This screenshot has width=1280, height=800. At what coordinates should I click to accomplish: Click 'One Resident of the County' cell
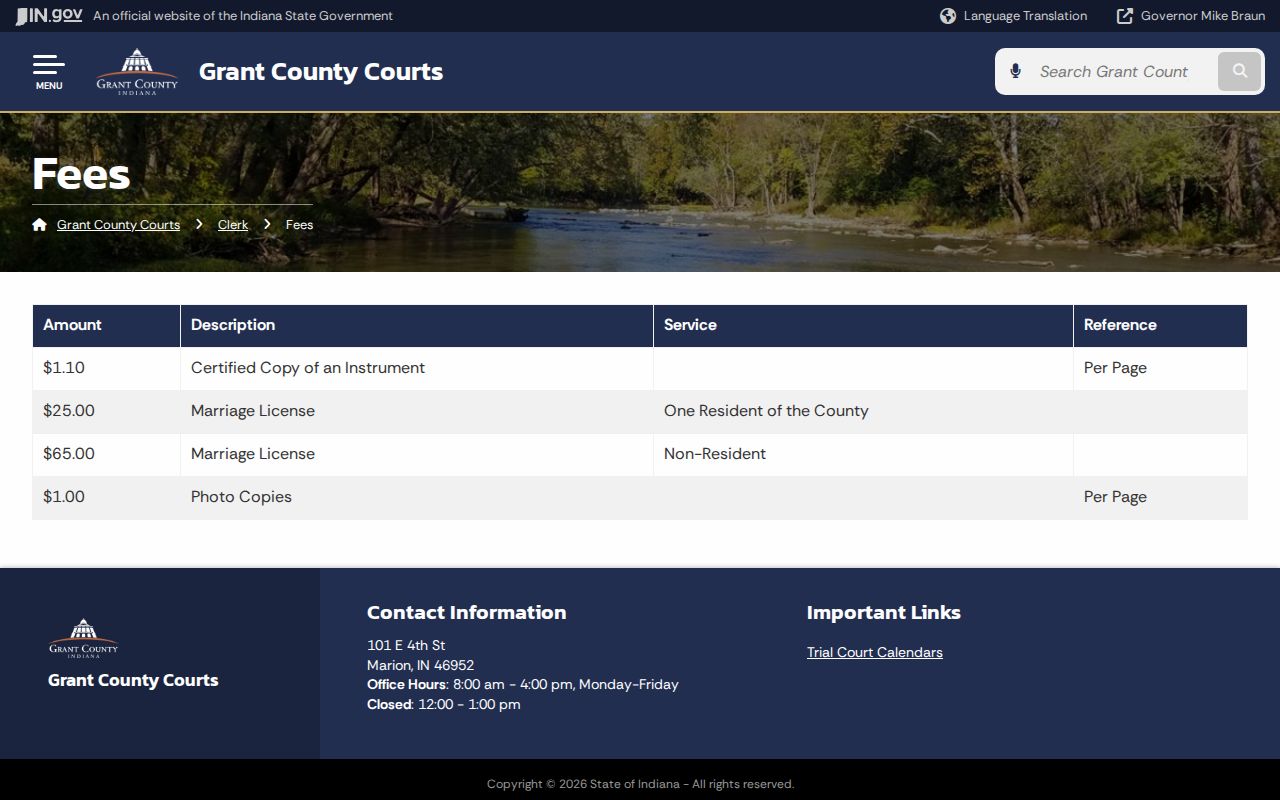coord(863,411)
